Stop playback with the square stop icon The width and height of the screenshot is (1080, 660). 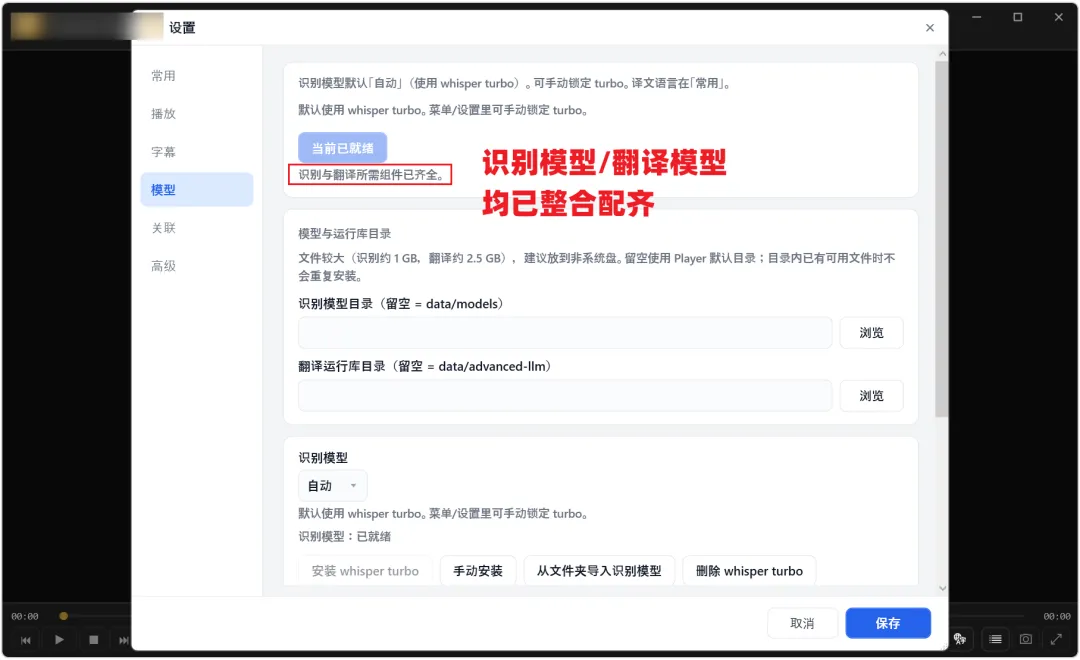(94, 640)
